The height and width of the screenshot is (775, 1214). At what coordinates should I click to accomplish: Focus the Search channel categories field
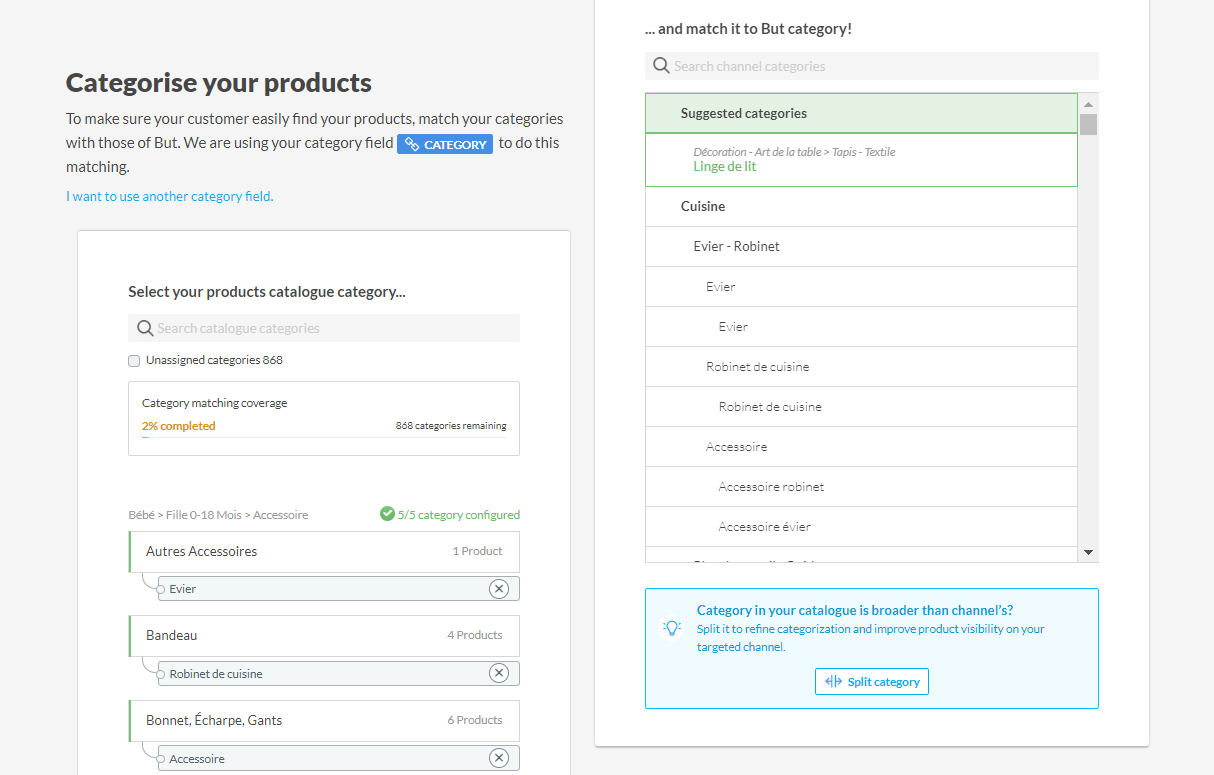pos(880,67)
